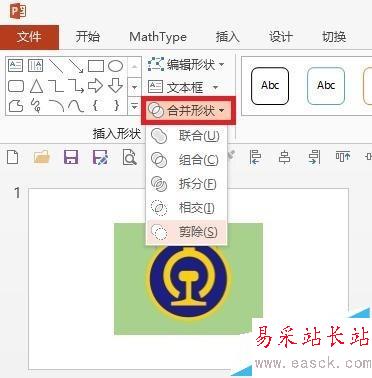Click the PowerPoint application logo

click(x=18, y=12)
